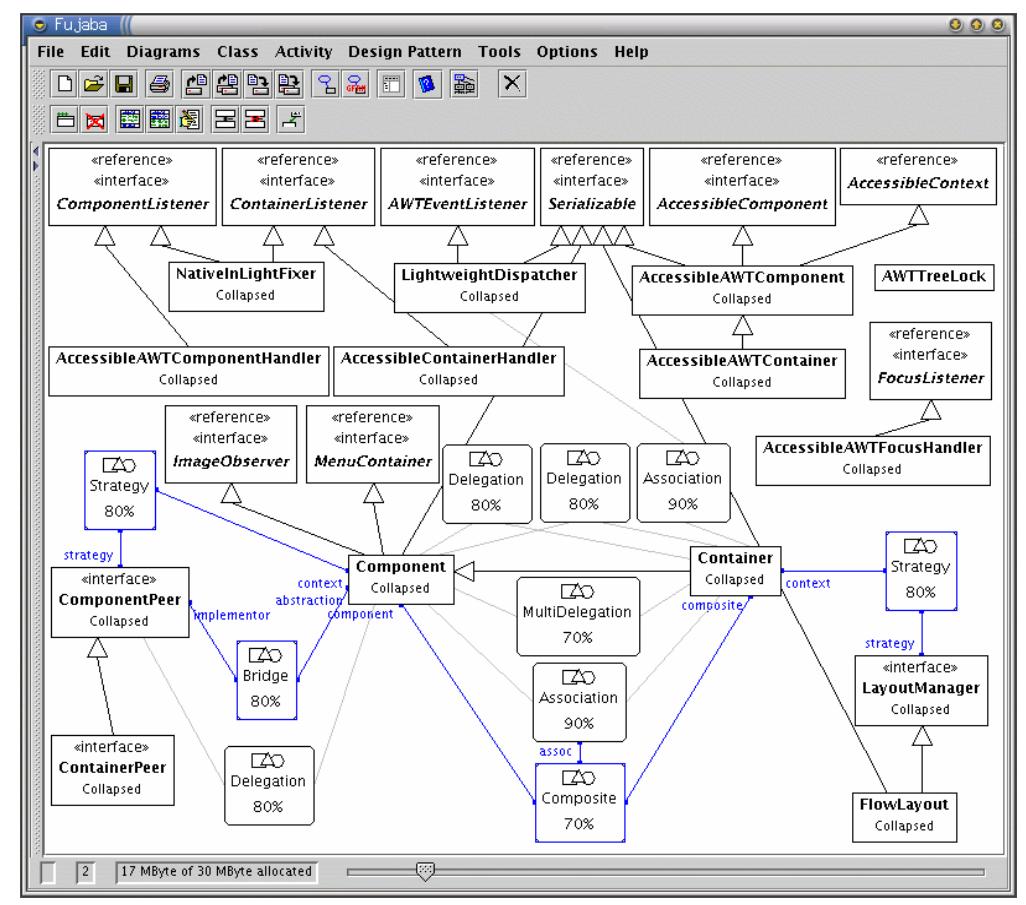This screenshot has width=1026, height=905.
Task: Click the single-document import arrow icon
Action: [x=196, y=84]
